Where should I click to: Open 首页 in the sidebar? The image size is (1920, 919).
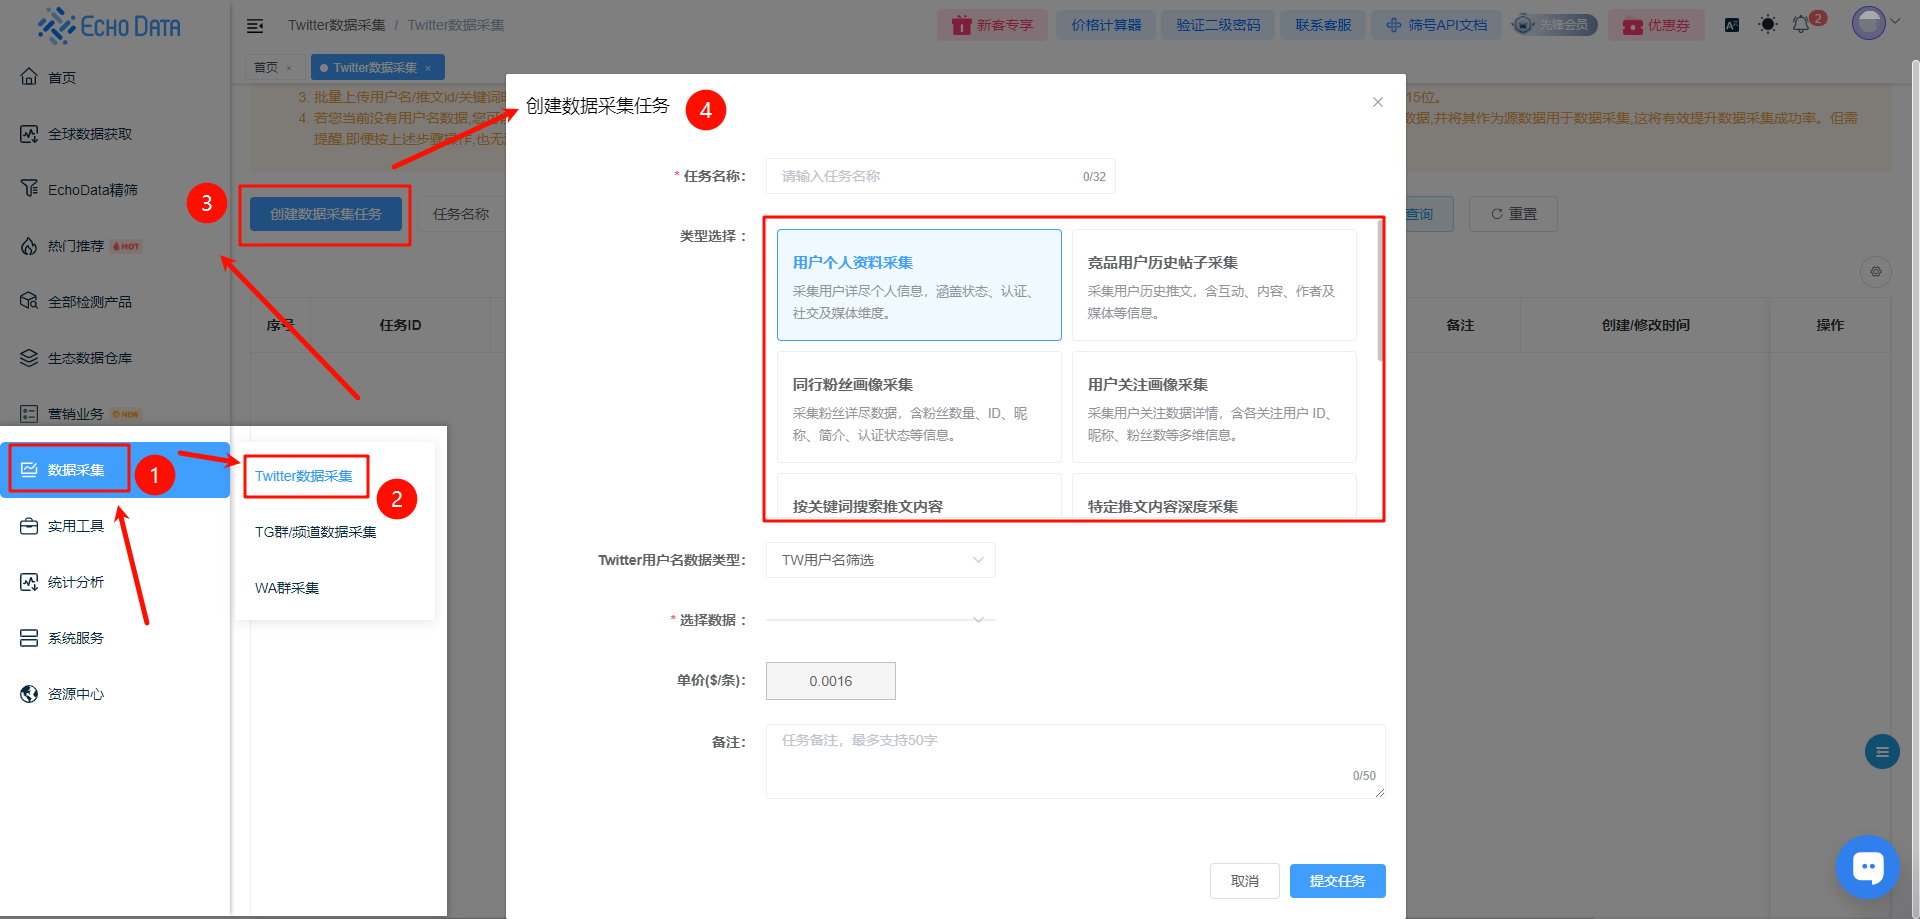(62, 77)
